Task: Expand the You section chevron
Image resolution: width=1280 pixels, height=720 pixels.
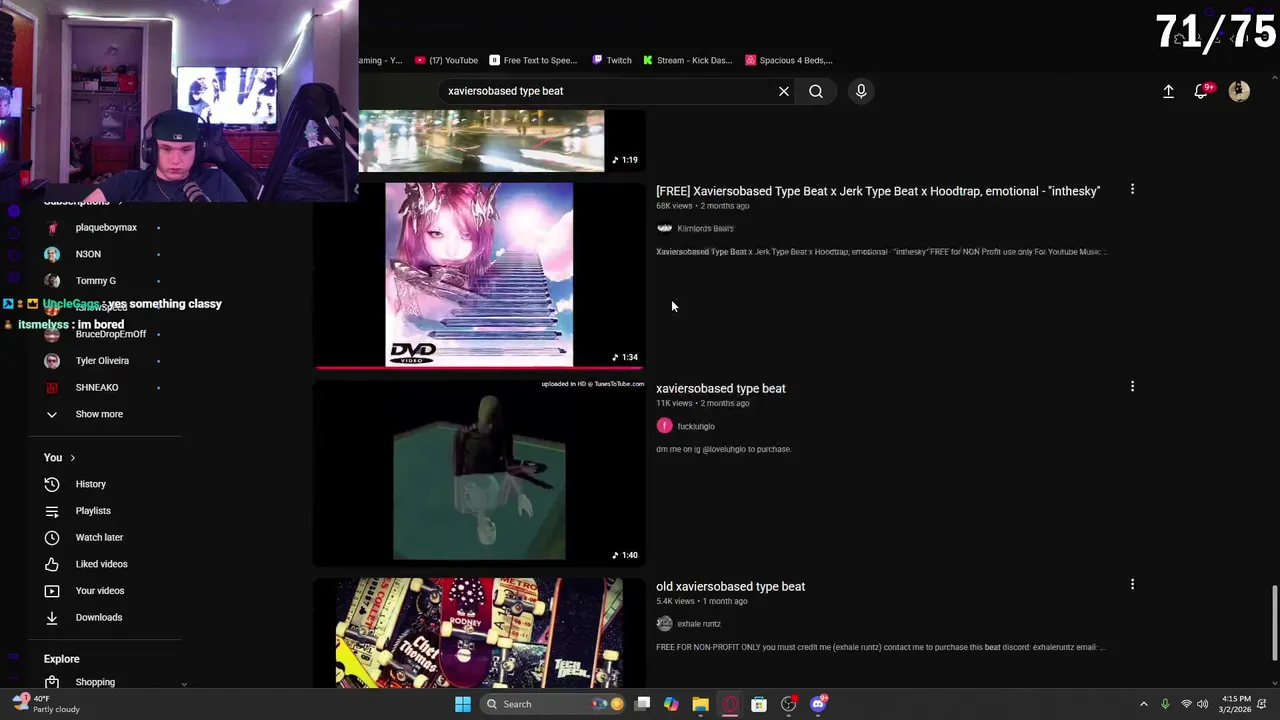Action: point(72,458)
